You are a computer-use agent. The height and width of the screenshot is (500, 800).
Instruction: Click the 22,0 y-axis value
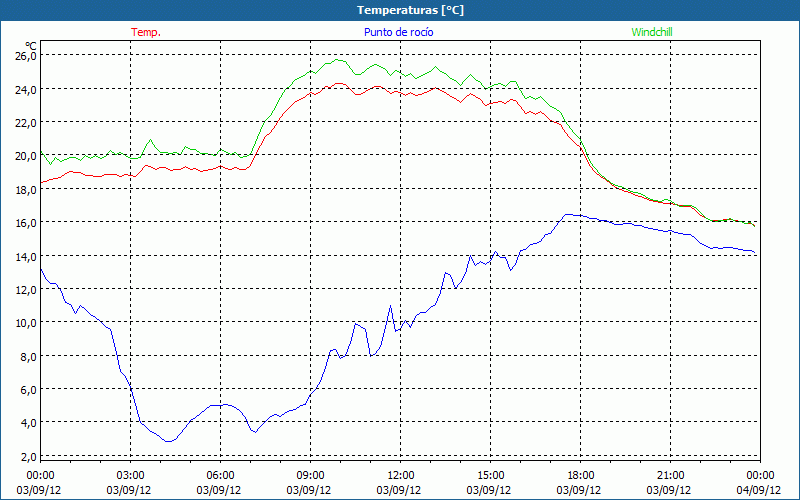click(x=26, y=122)
